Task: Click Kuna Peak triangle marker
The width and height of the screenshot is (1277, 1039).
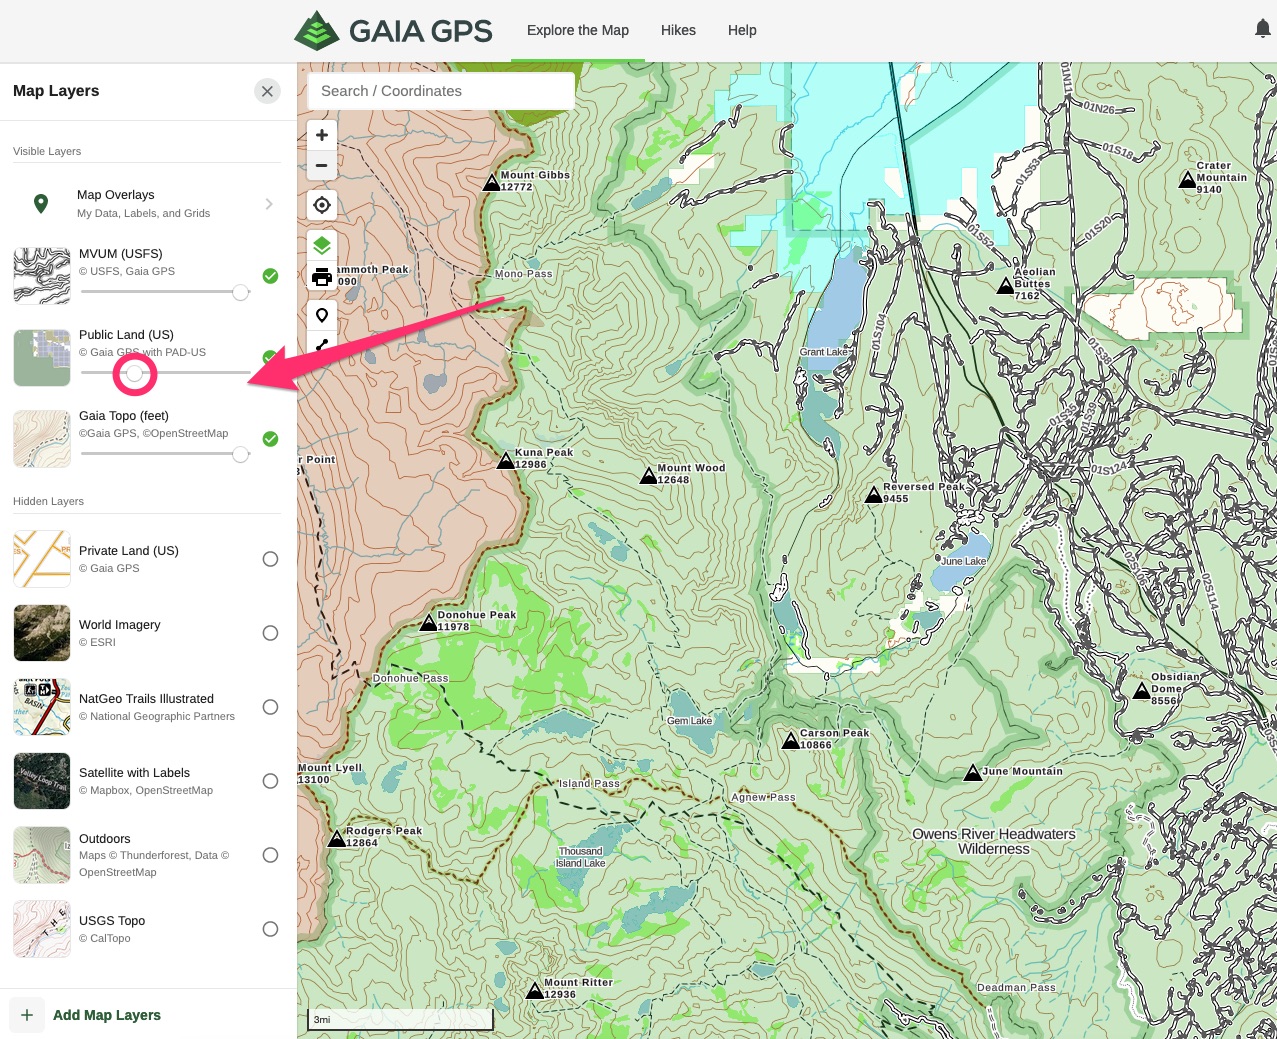Action: point(506,460)
